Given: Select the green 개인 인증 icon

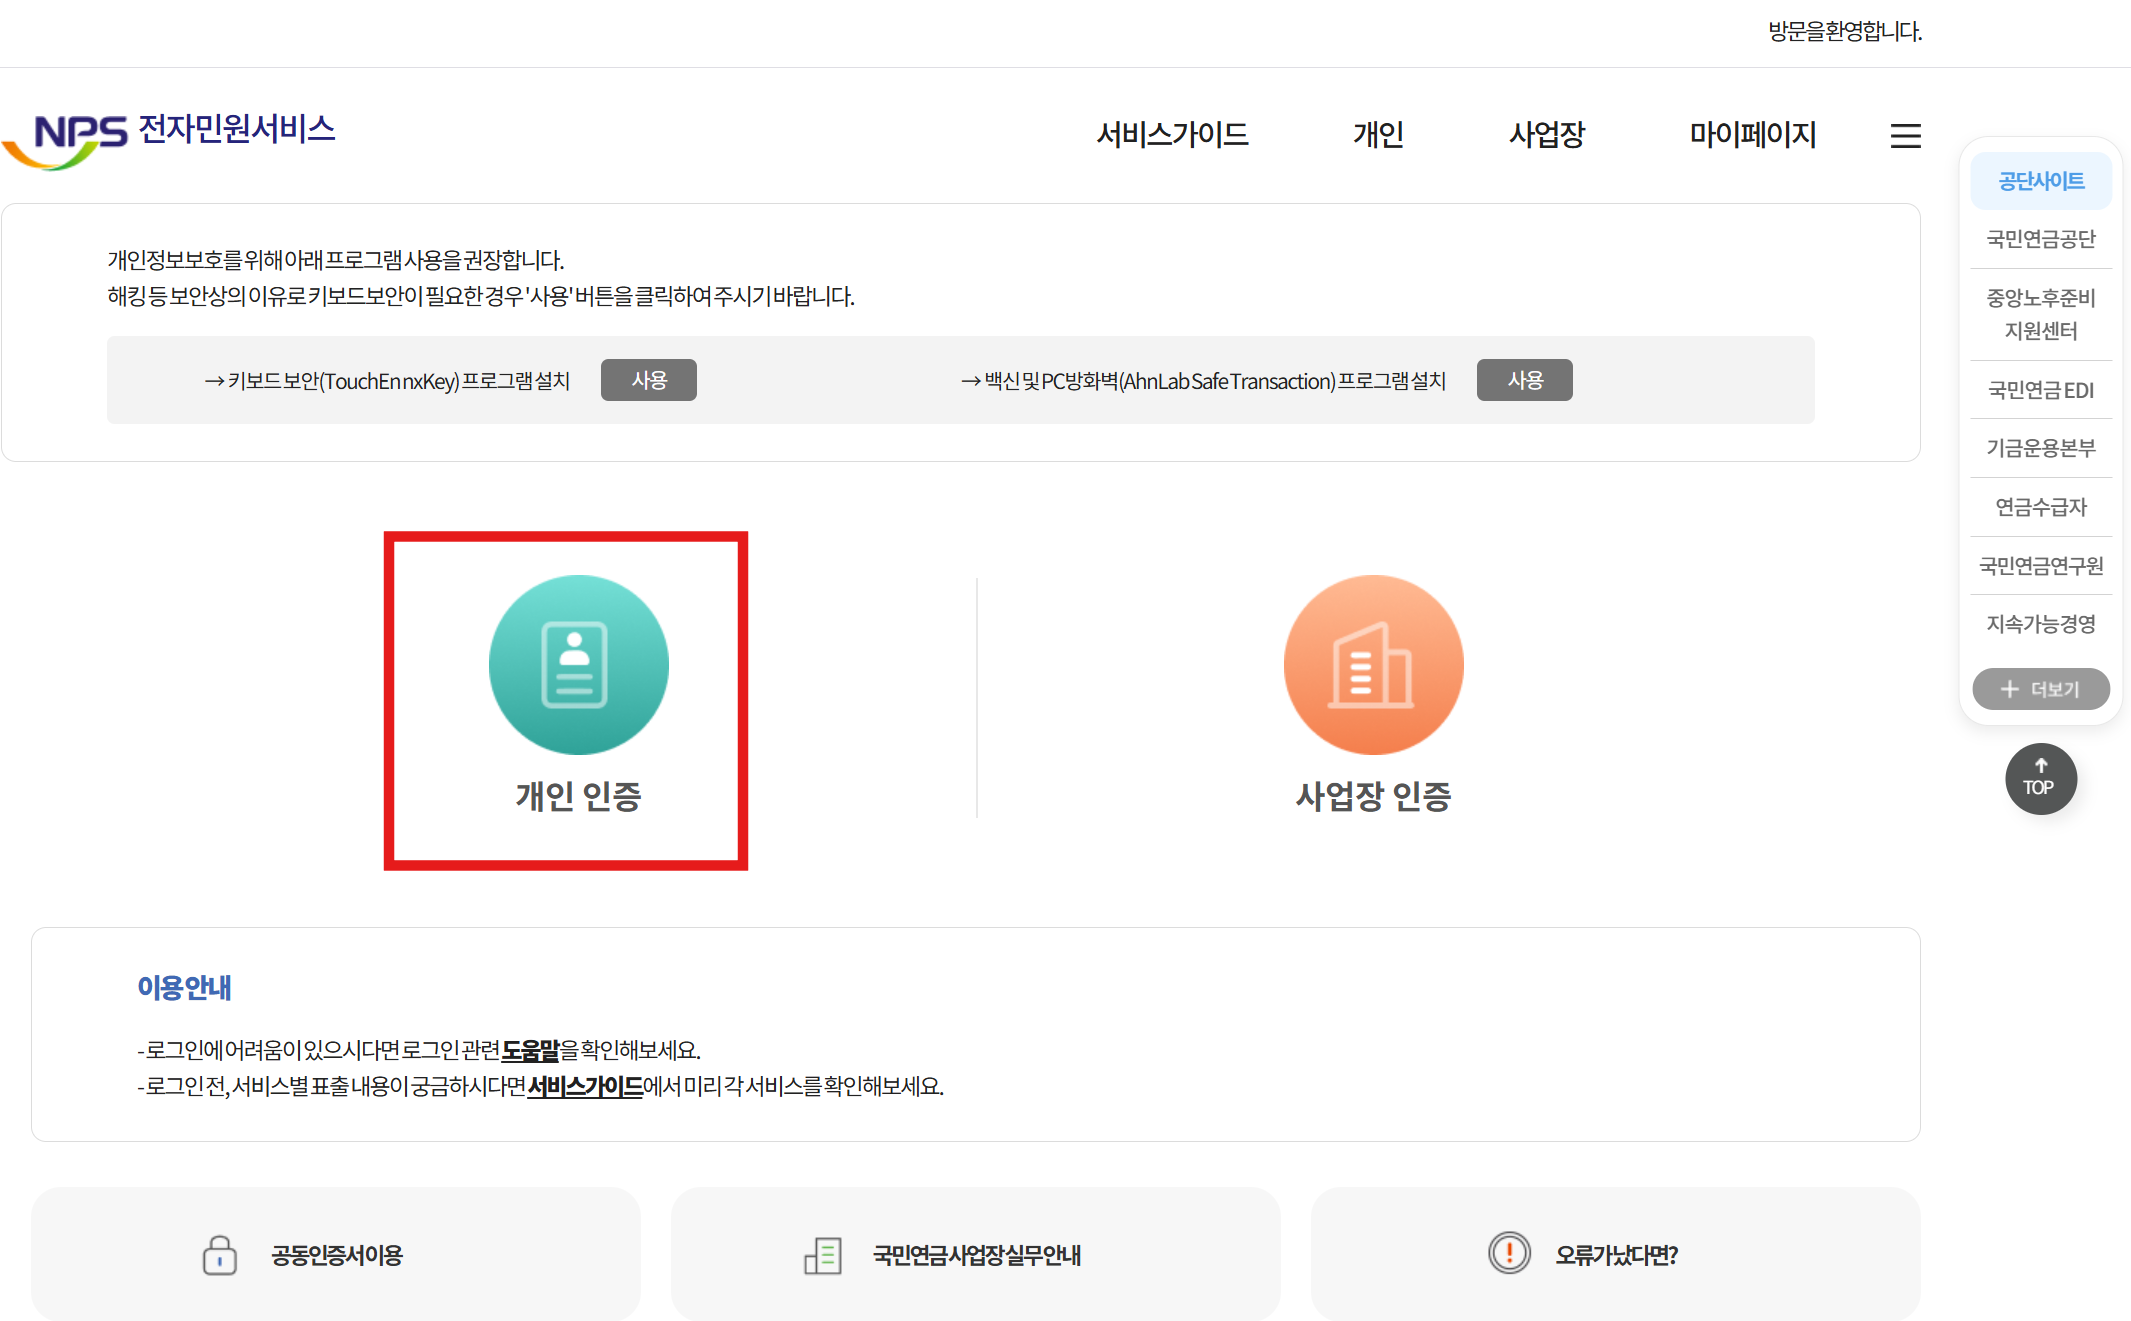Looking at the screenshot, I should pos(578,664).
